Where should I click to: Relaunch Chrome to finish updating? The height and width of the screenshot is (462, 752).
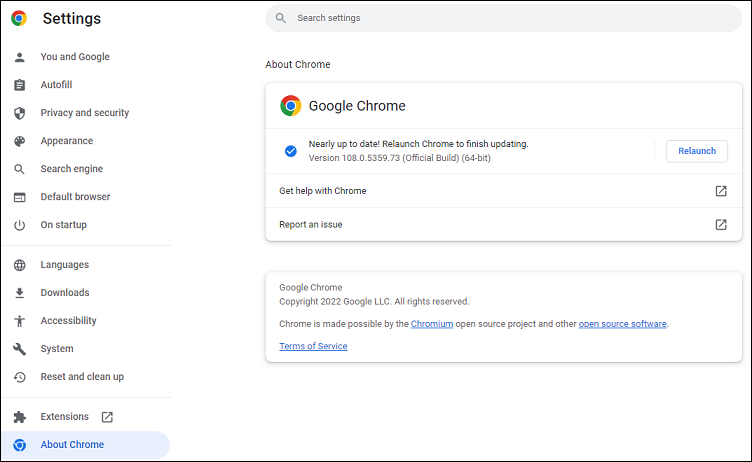696,151
